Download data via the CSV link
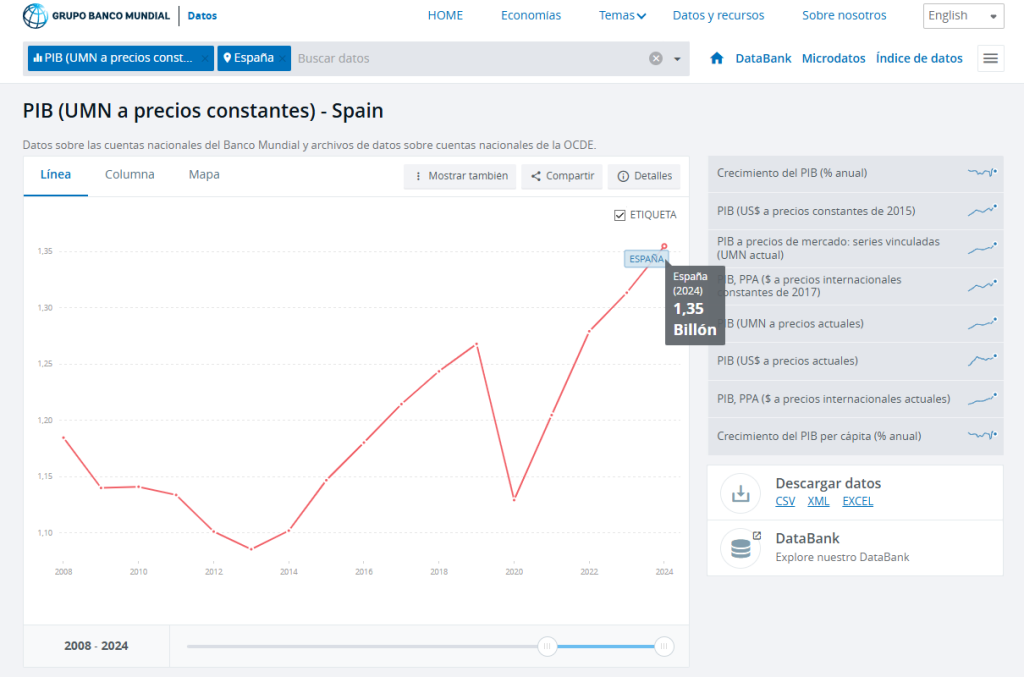 (785, 501)
